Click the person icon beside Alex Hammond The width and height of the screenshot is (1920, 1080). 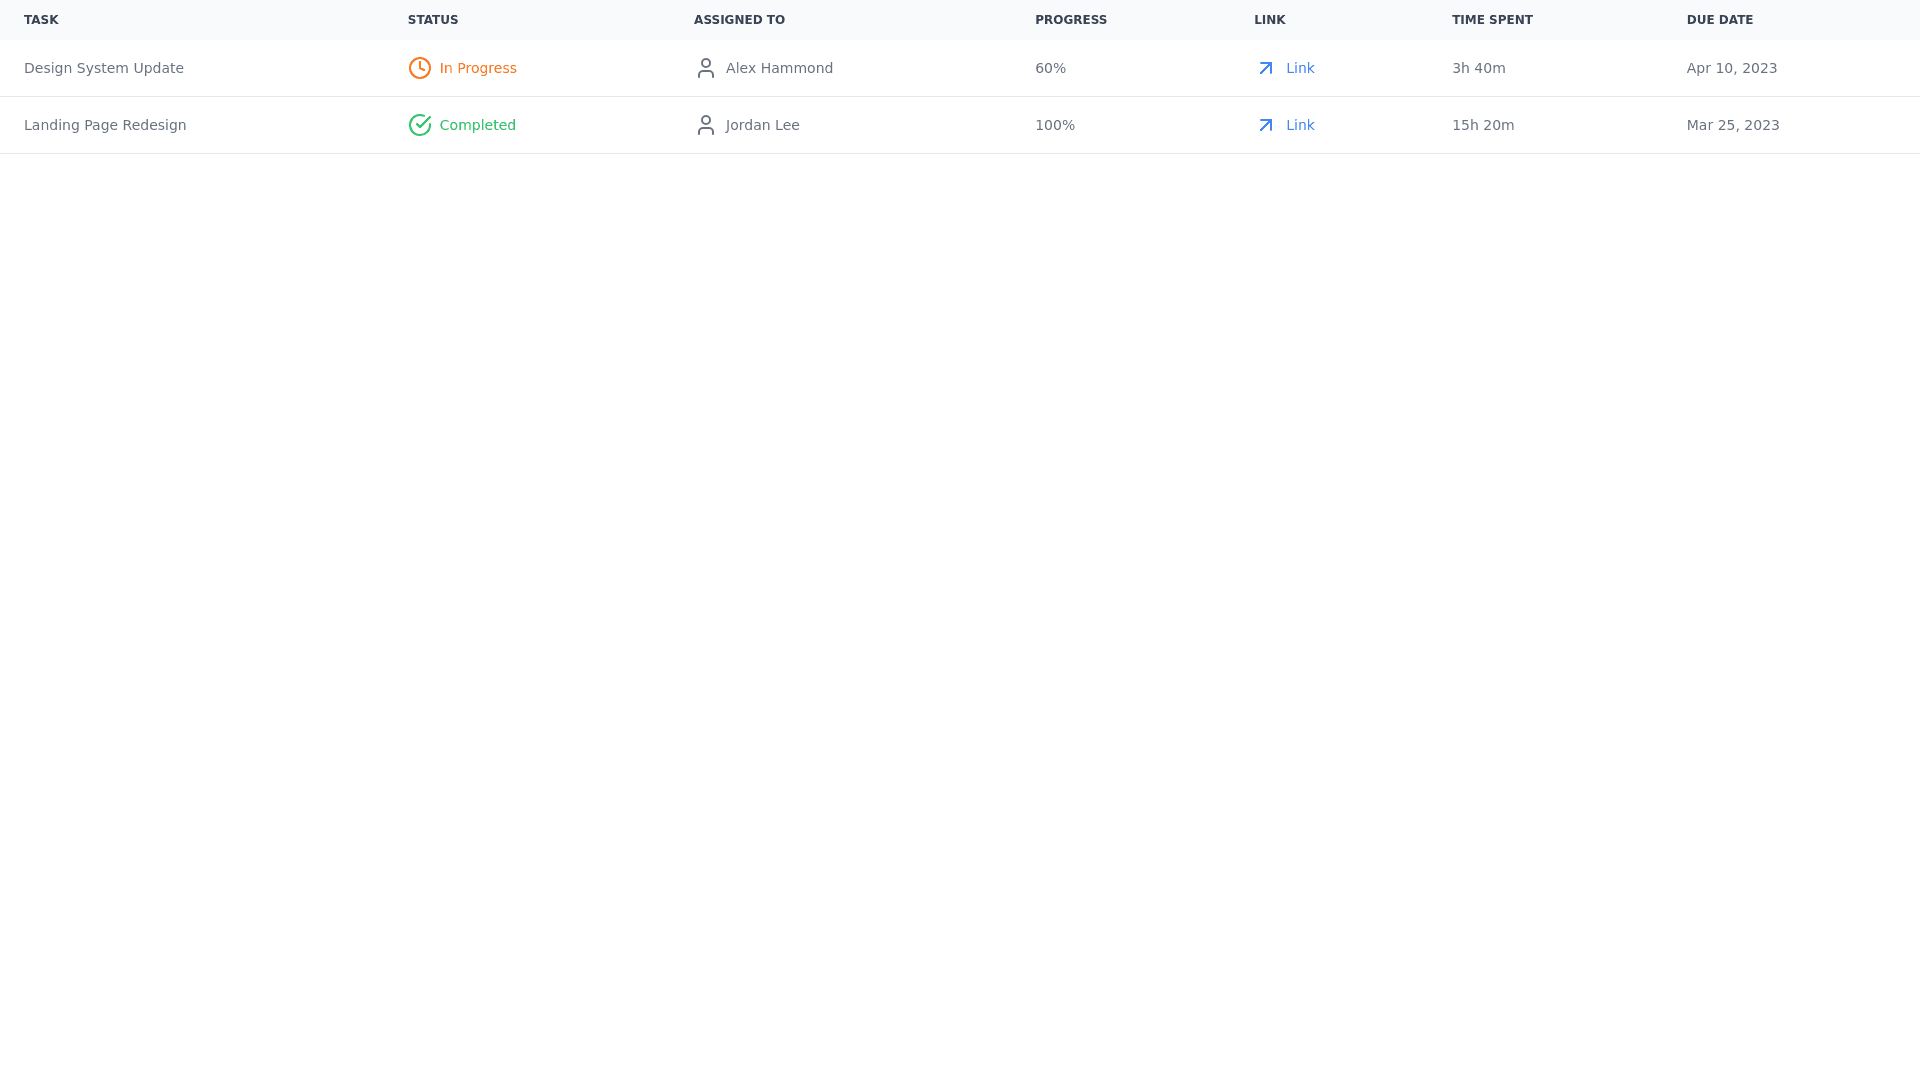(x=706, y=68)
